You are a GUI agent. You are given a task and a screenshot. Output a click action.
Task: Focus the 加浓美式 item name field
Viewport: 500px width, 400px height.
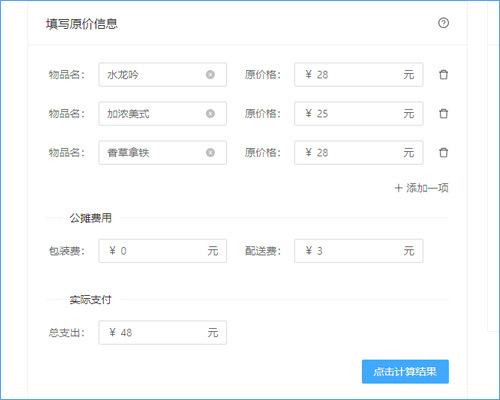163,114
